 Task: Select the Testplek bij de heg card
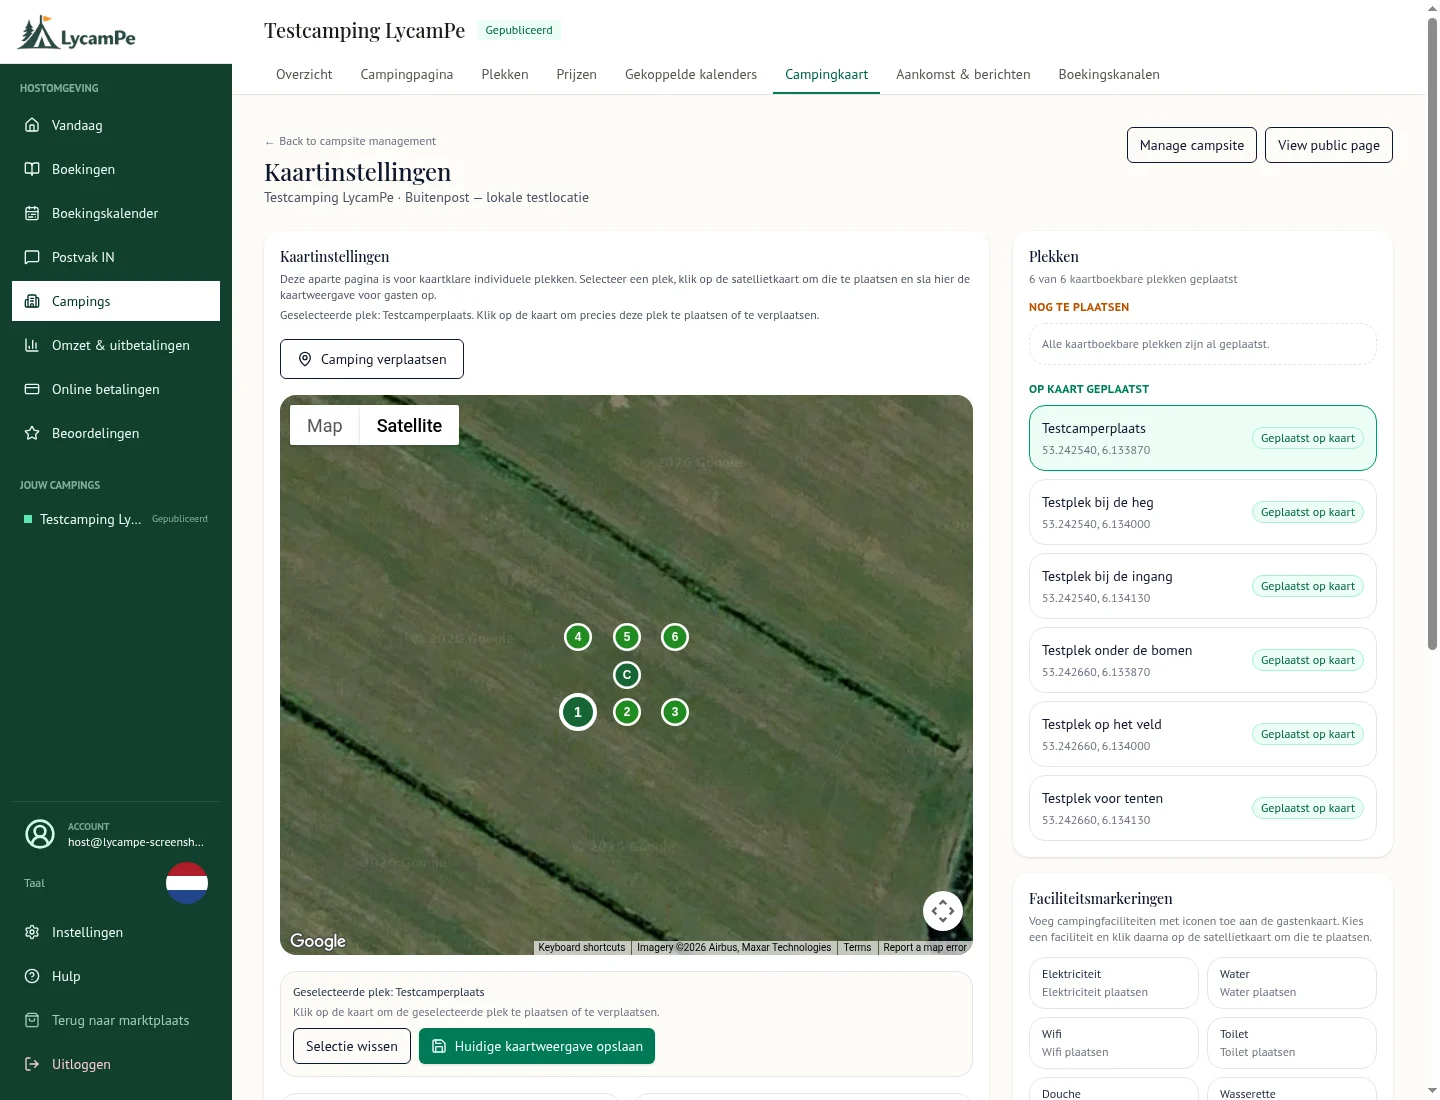pos(1203,512)
